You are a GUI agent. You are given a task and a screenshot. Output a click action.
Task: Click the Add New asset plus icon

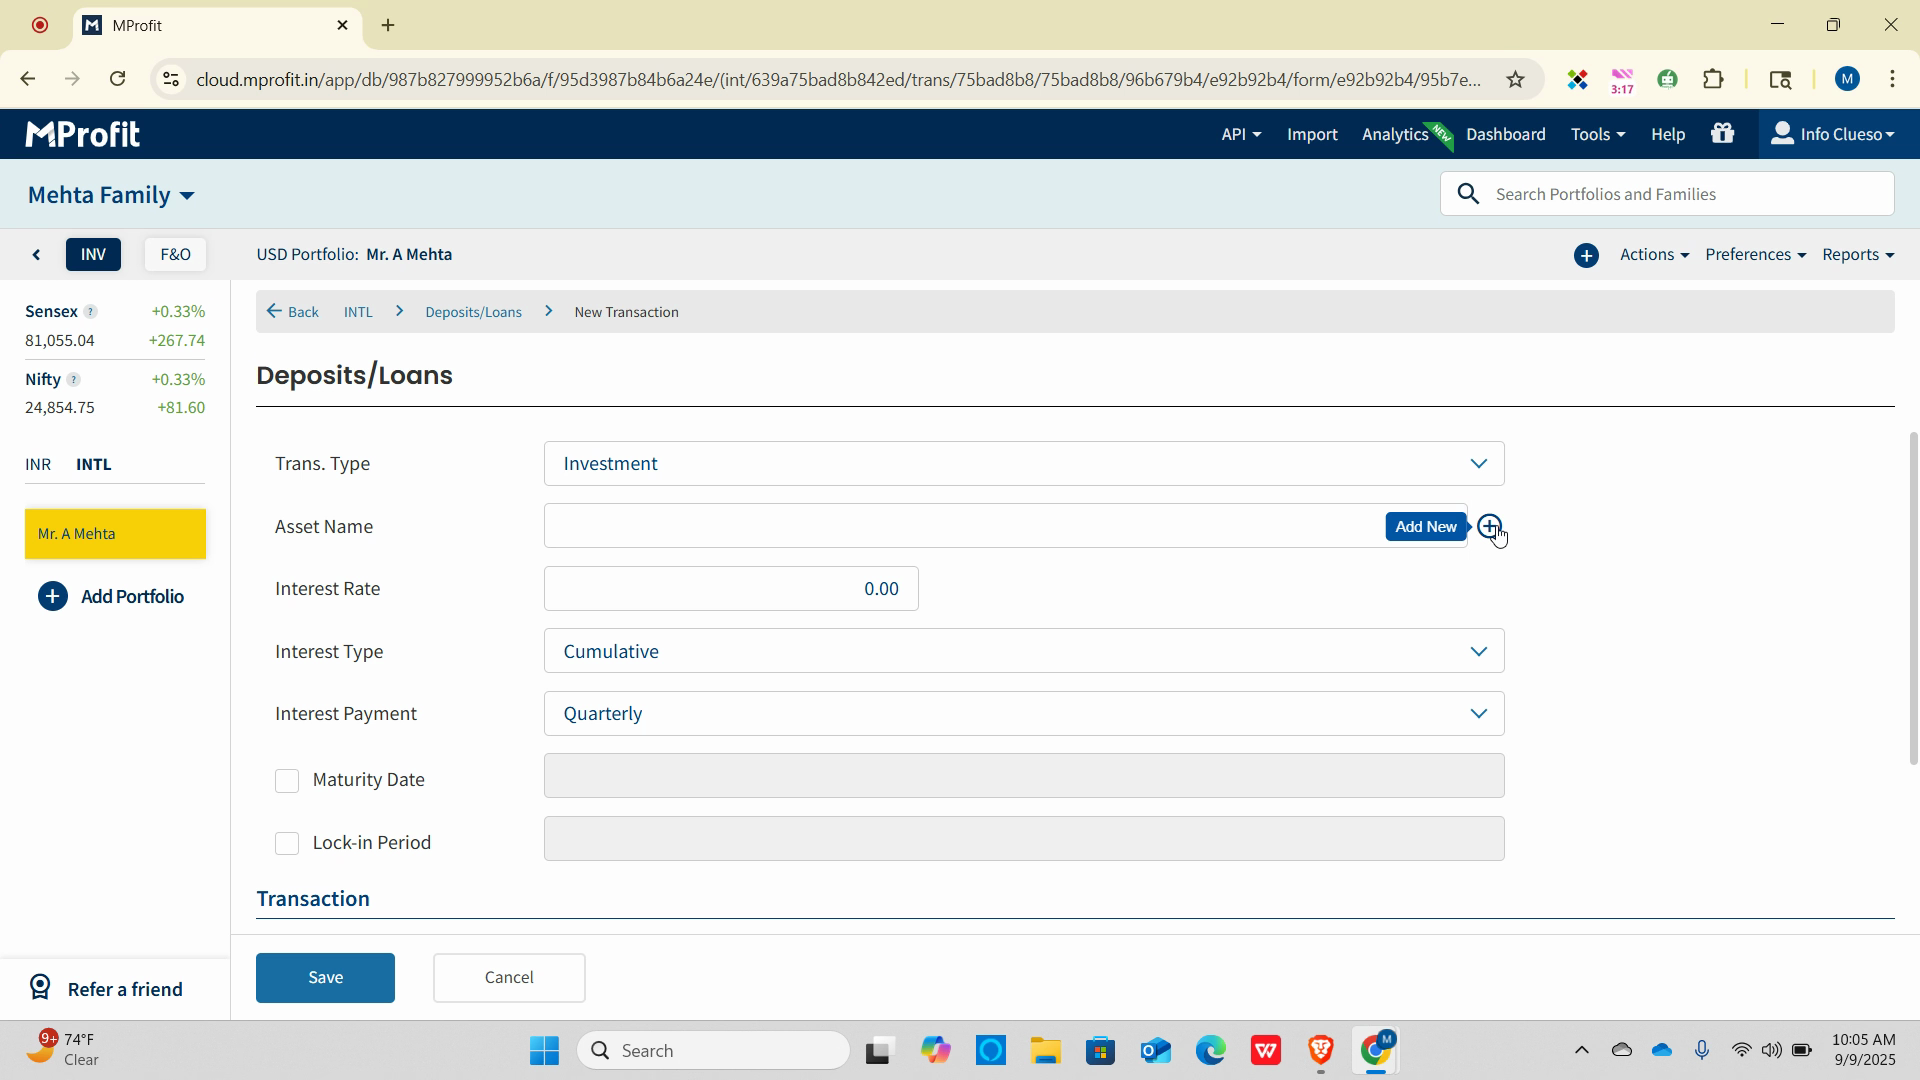click(x=1489, y=526)
